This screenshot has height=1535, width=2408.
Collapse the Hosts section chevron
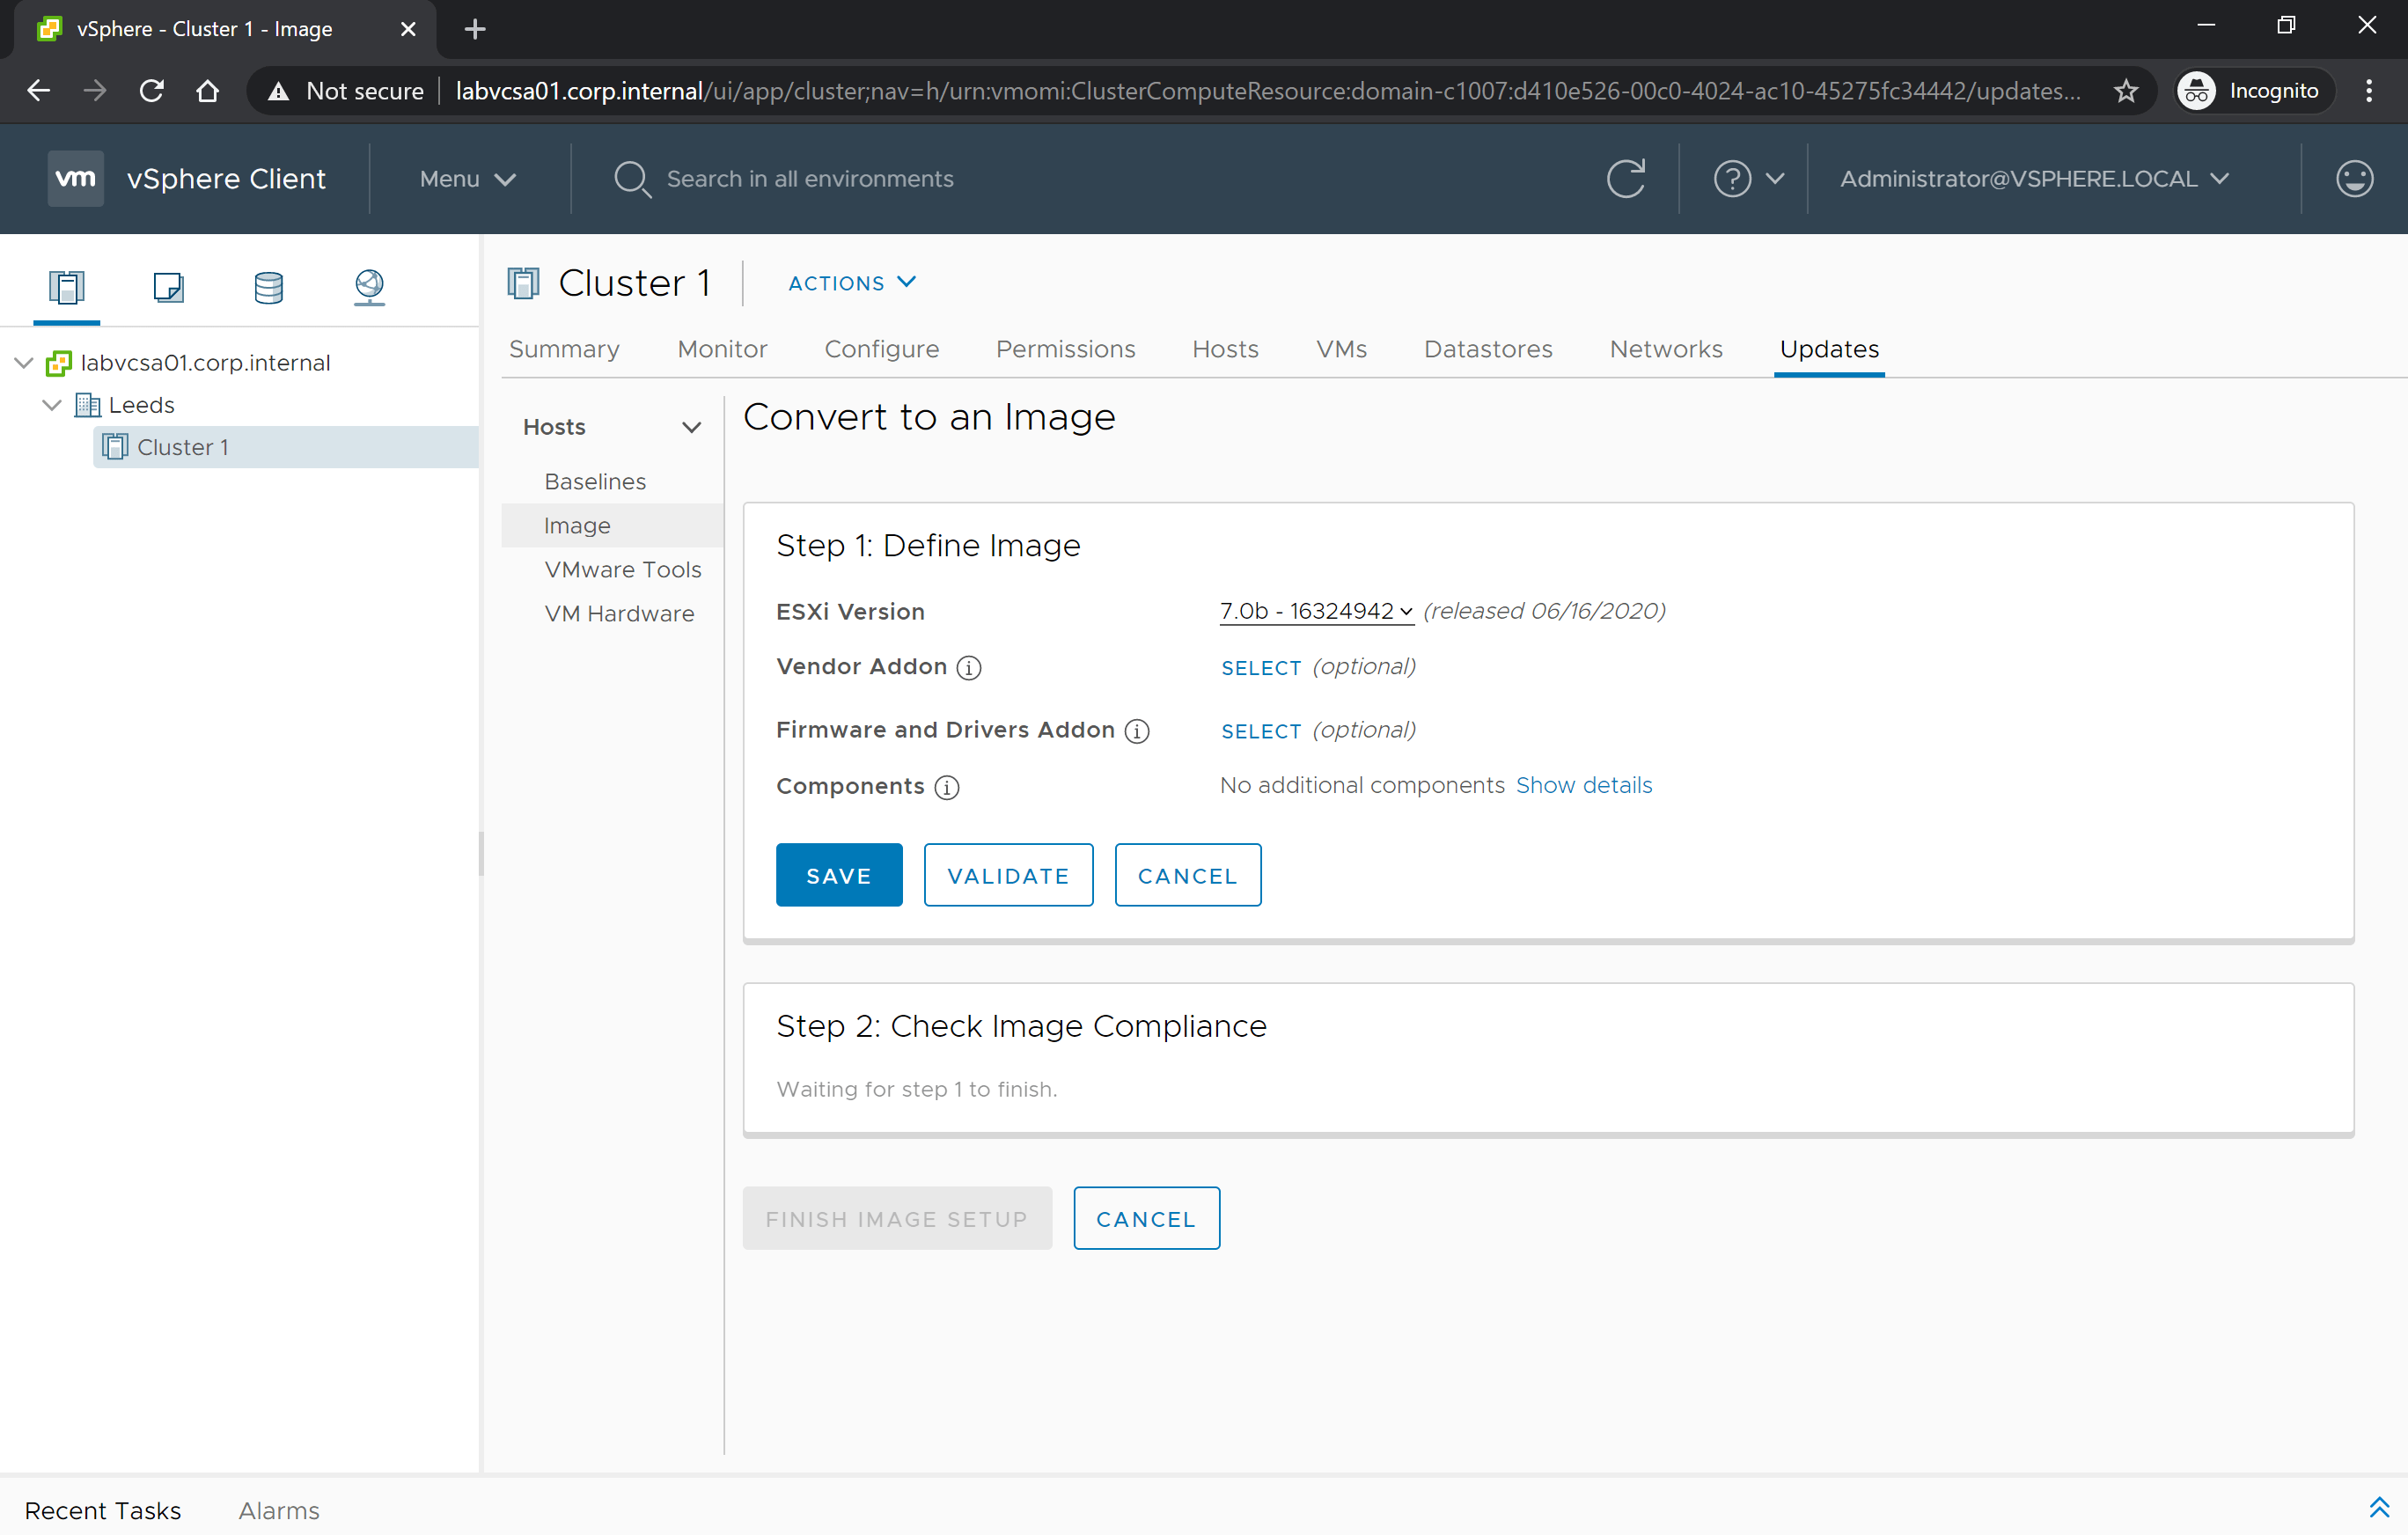[691, 428]
